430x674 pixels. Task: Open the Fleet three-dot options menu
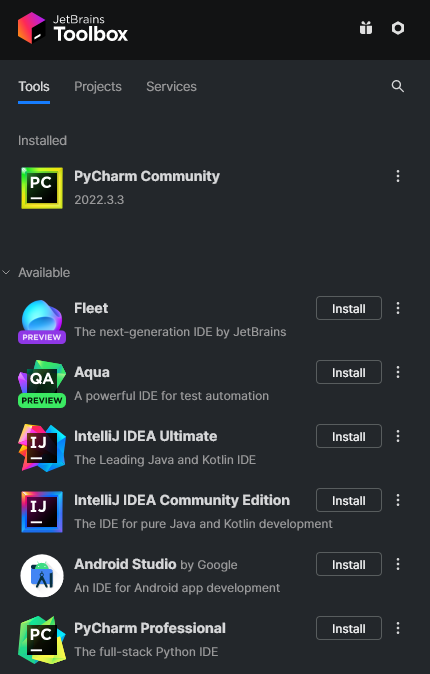[398, 308]
